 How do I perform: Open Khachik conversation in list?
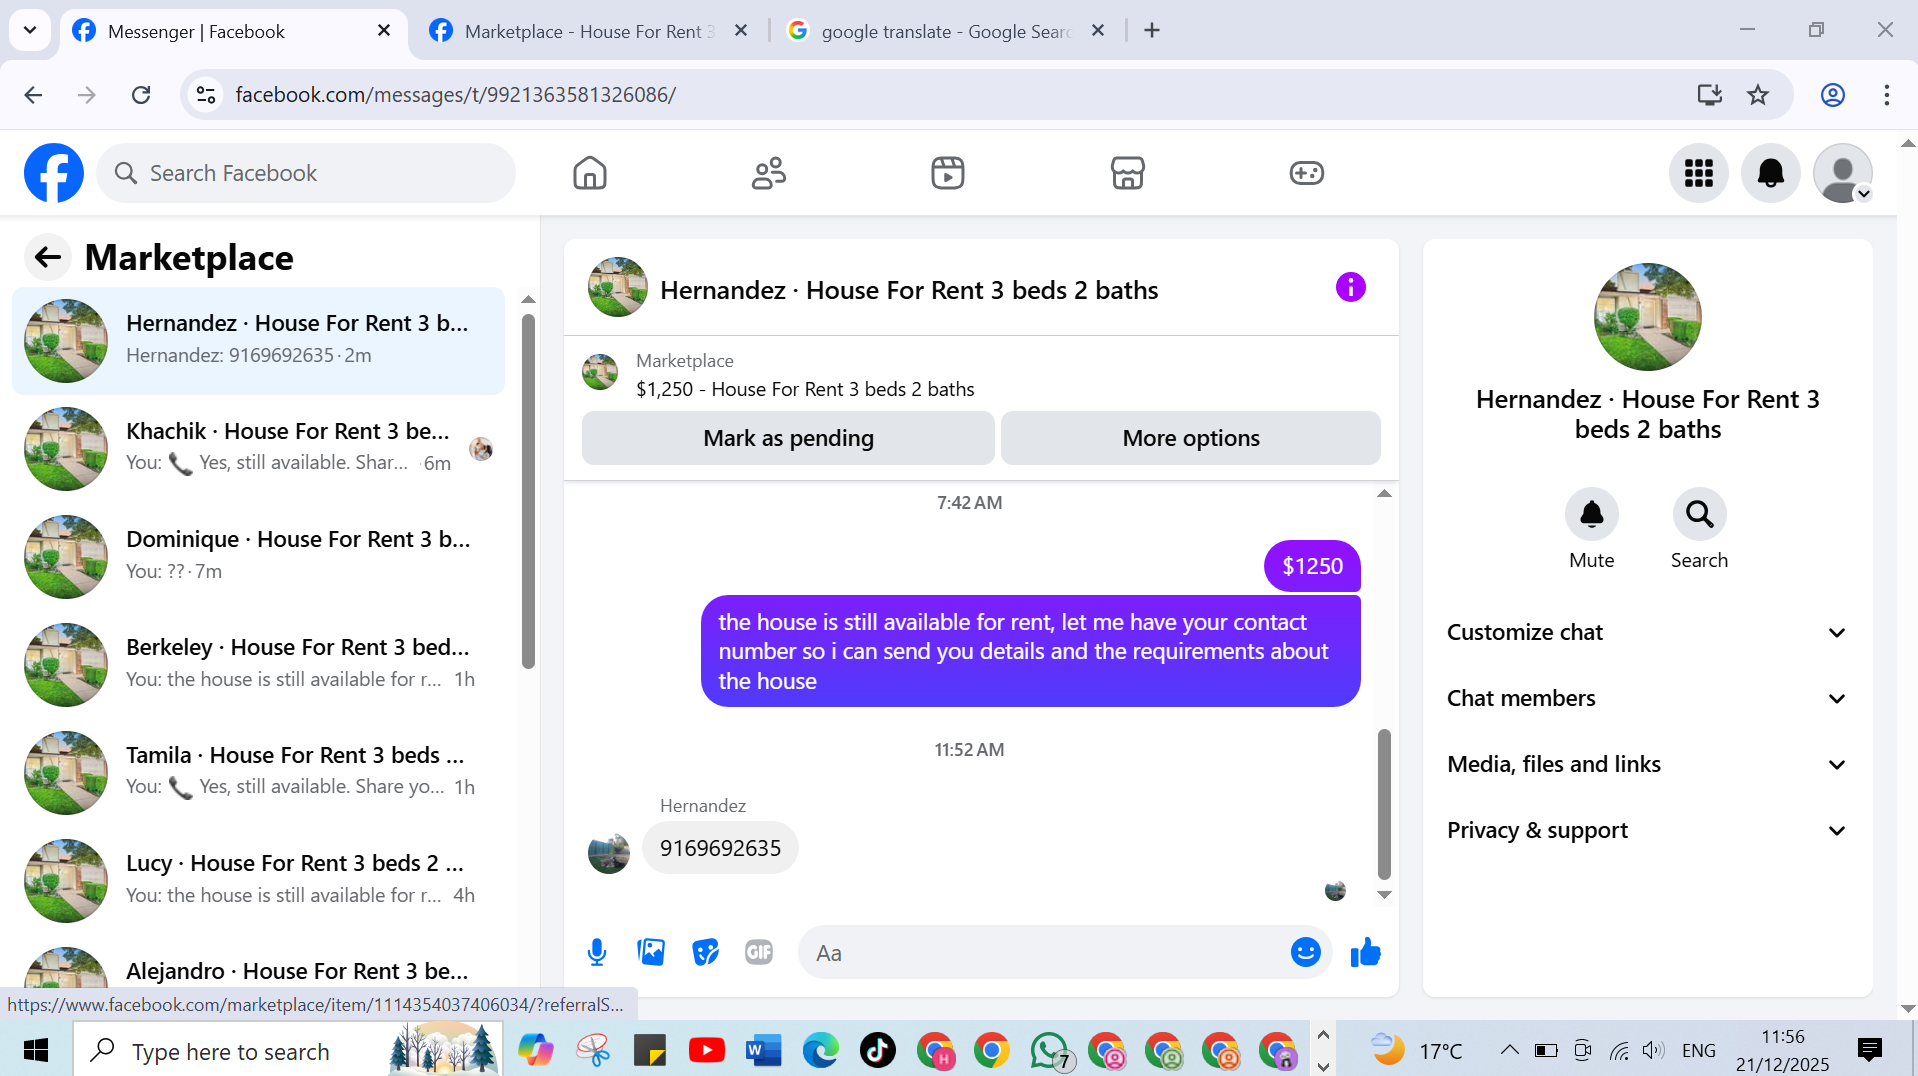[258, 448]
